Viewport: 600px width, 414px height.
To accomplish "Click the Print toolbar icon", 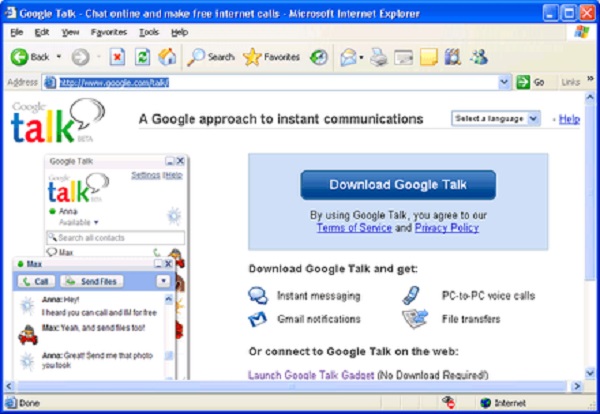I will pos(379,57).
